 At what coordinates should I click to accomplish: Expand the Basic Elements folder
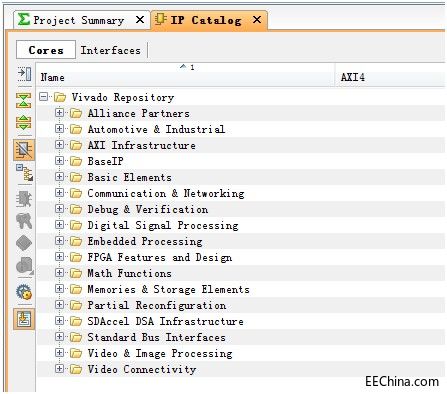coord(60,177)
